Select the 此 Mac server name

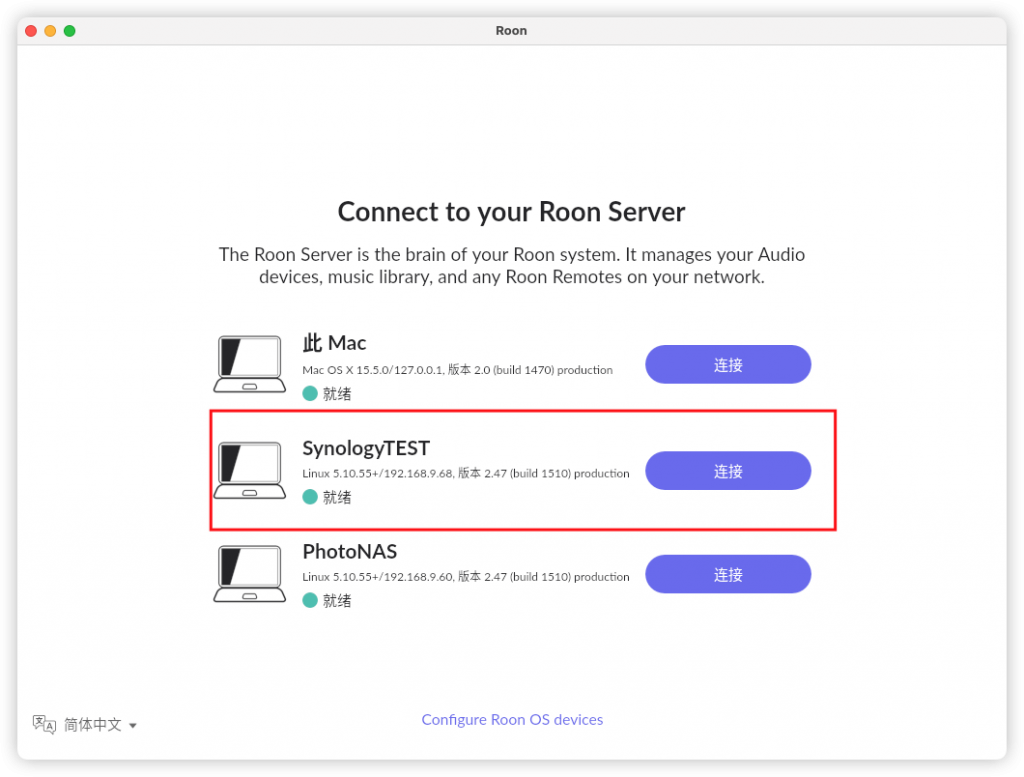click(x=334, y=343)
